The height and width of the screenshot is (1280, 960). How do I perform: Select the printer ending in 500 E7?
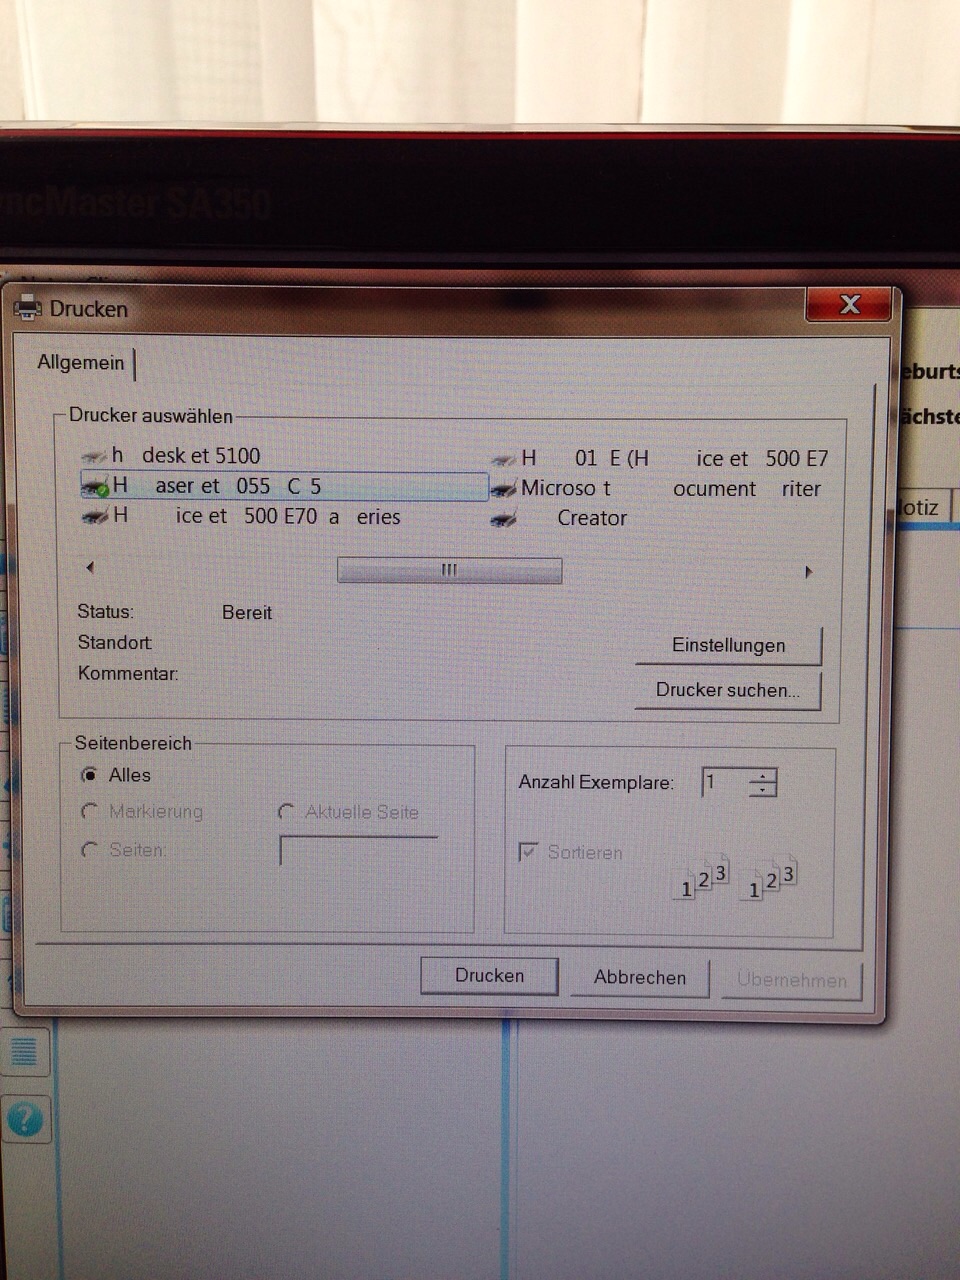[660, 459]
